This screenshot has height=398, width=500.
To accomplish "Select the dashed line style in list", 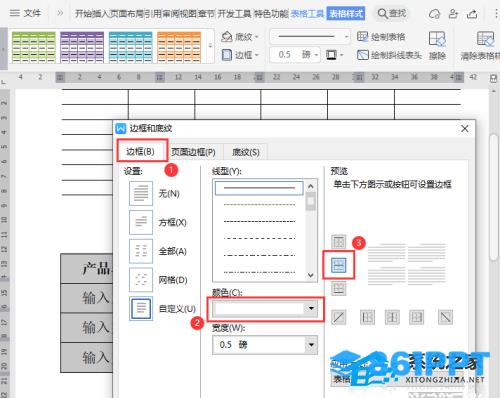I will pos(259,238).
